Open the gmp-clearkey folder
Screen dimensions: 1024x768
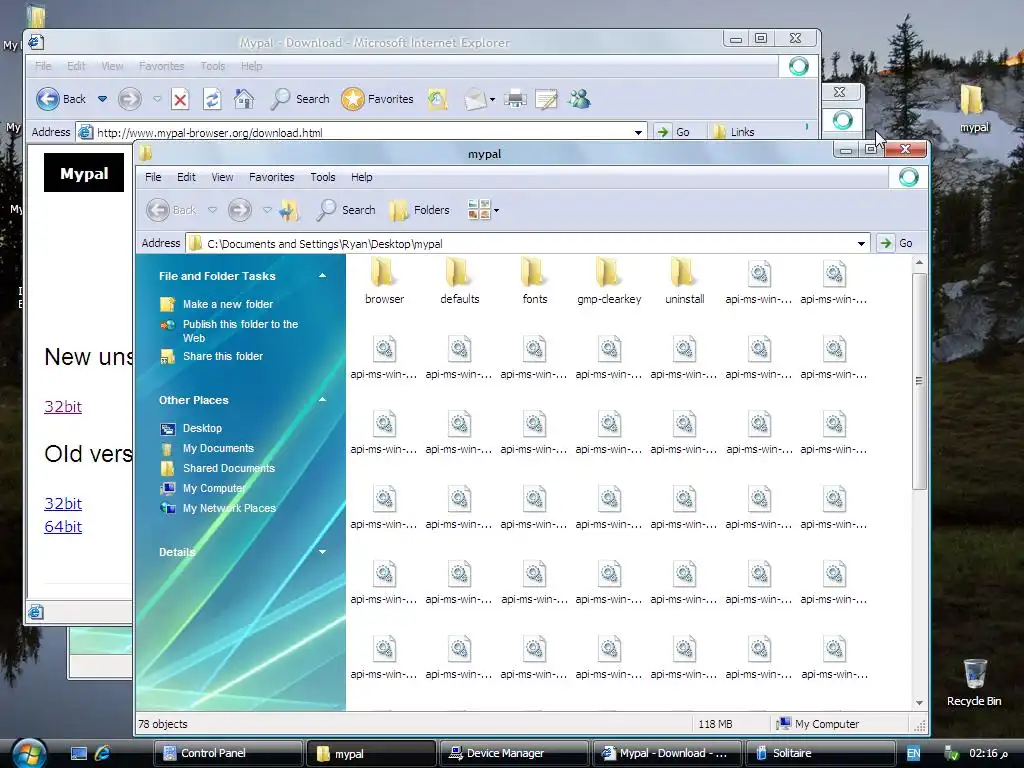click(x=609, y=281)
